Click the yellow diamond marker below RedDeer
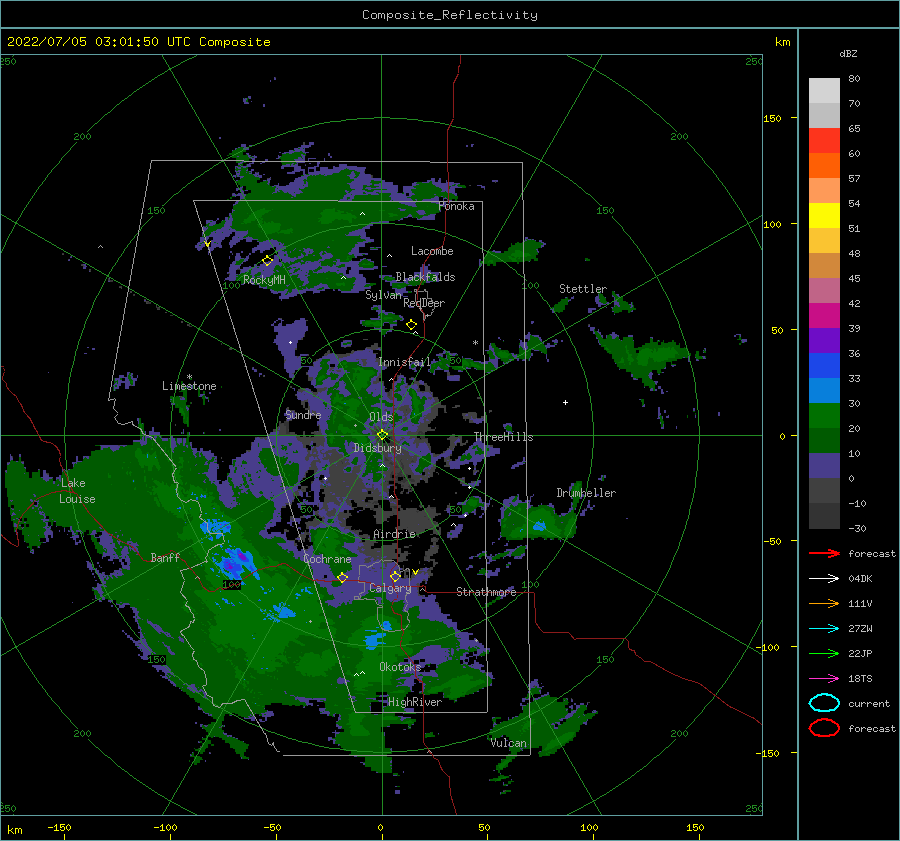900x841 pixels. [x=411, y=325]
